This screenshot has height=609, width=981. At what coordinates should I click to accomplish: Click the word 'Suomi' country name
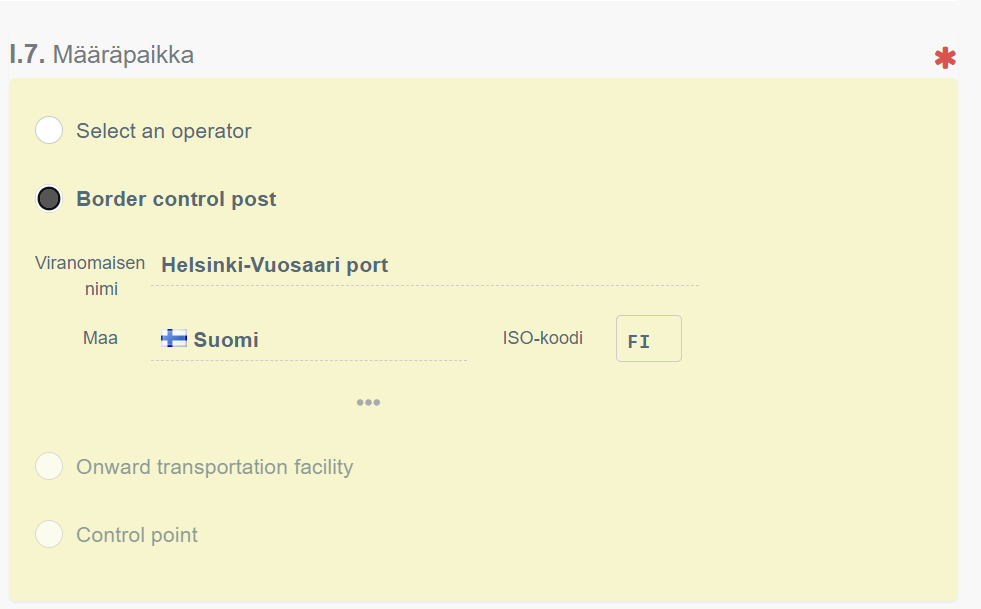226,340
